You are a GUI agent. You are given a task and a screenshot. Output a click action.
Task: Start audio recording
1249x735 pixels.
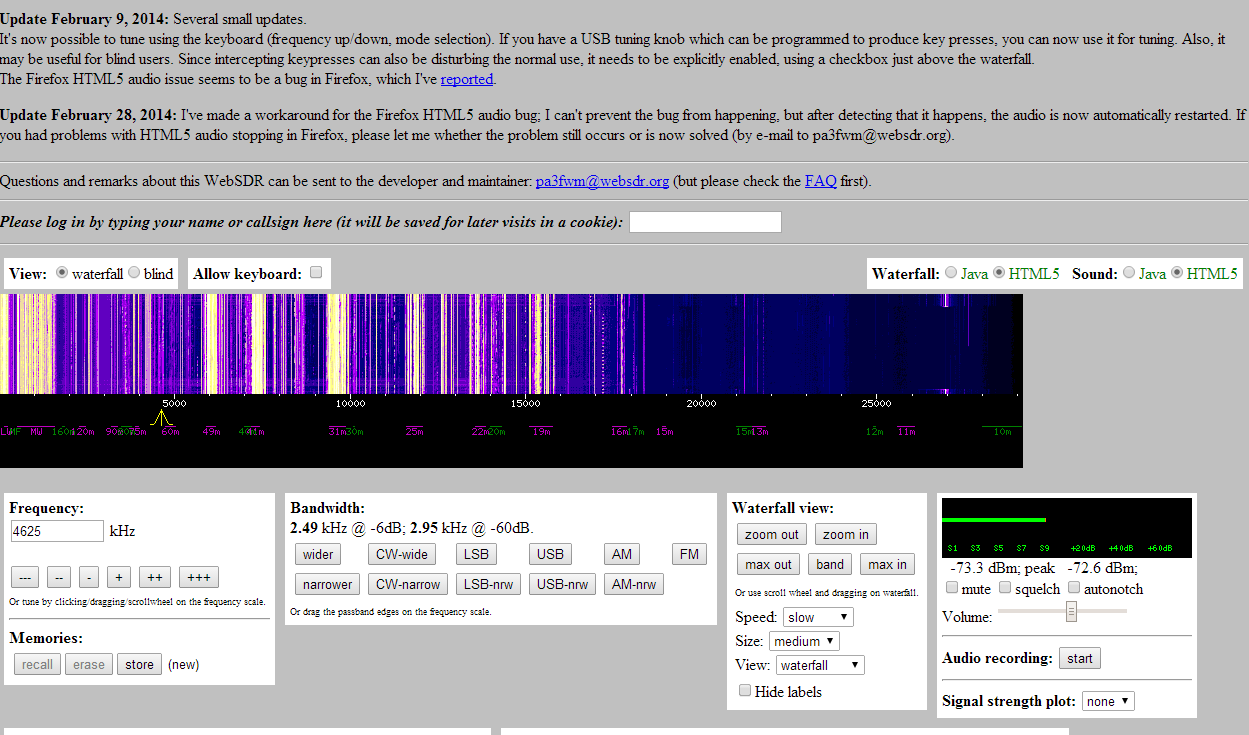1080,658
